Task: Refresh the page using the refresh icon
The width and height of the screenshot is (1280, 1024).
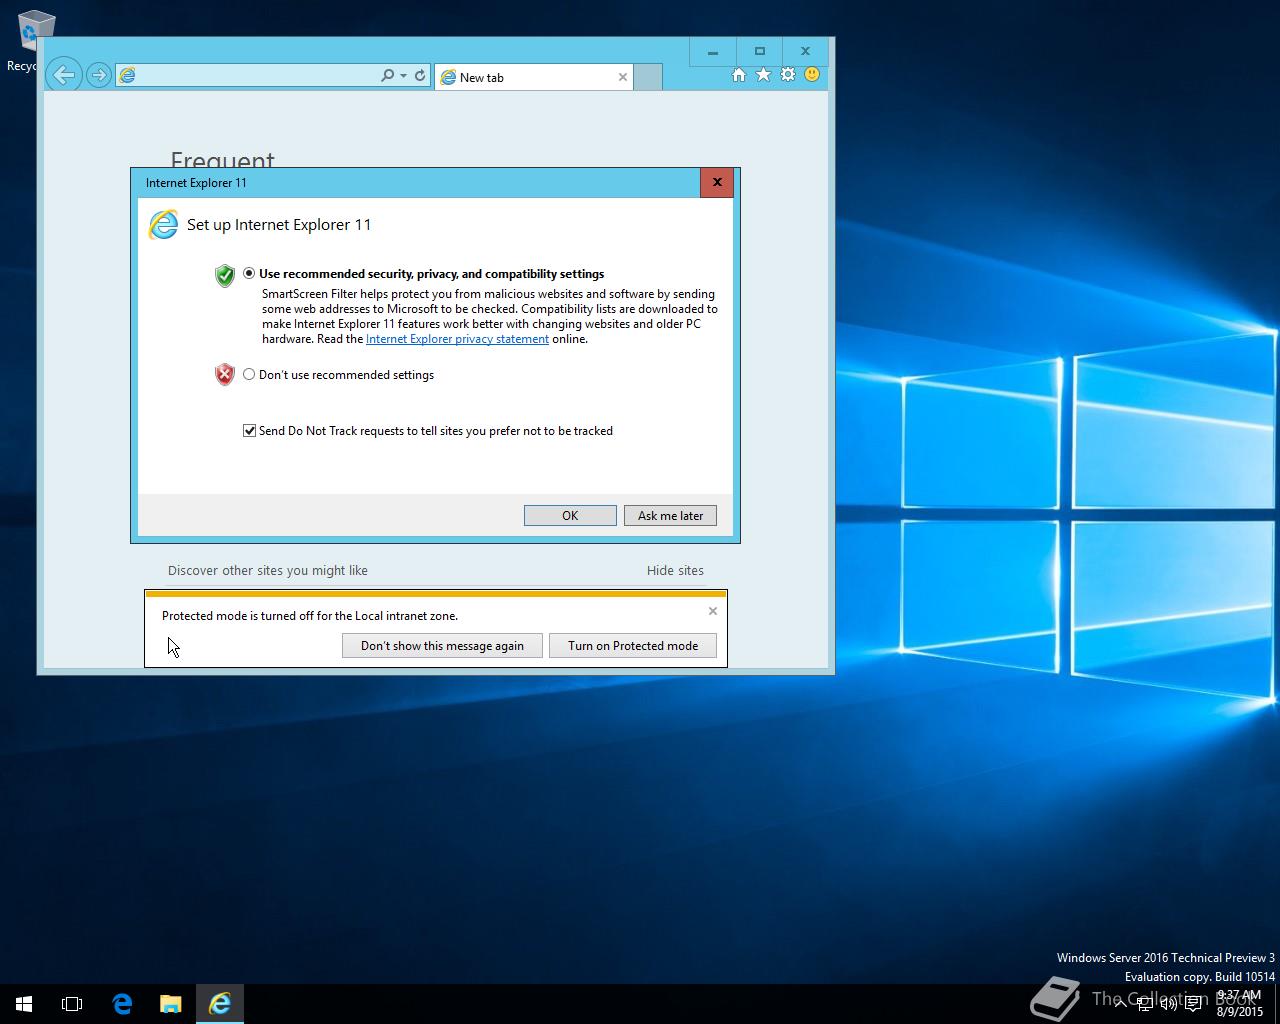Action: [x=420, y=74]
